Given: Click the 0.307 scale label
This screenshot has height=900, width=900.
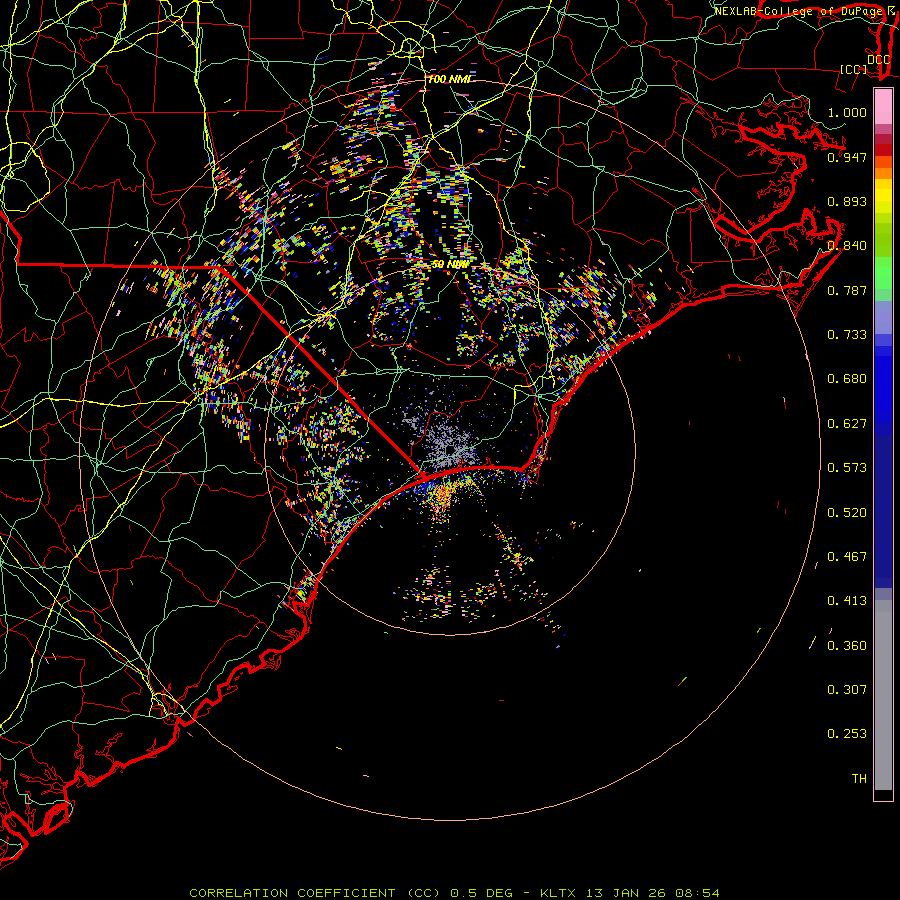Looking at the screenshot, I should pyautogui.click(x=847, y=690).
